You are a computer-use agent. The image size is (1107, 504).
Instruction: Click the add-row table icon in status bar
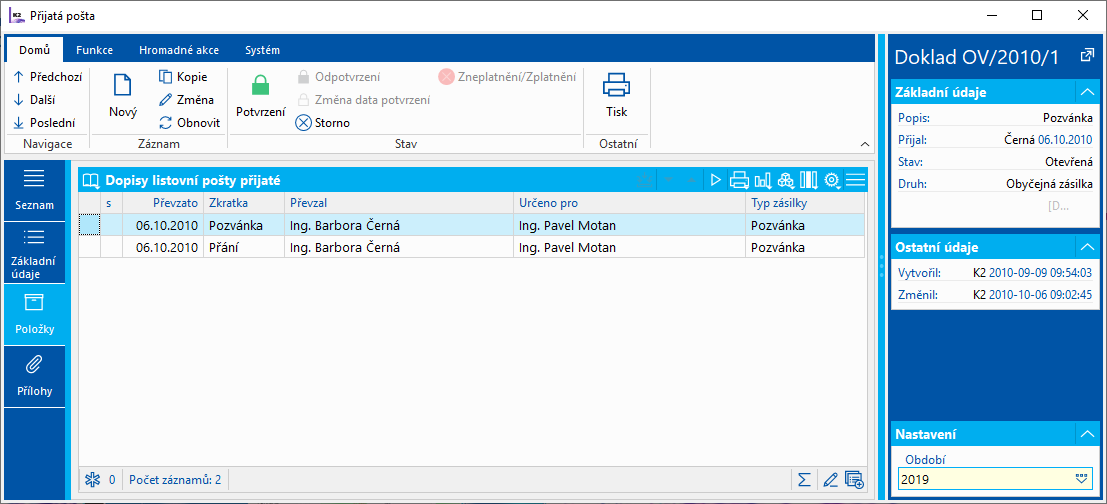(854, 480)
